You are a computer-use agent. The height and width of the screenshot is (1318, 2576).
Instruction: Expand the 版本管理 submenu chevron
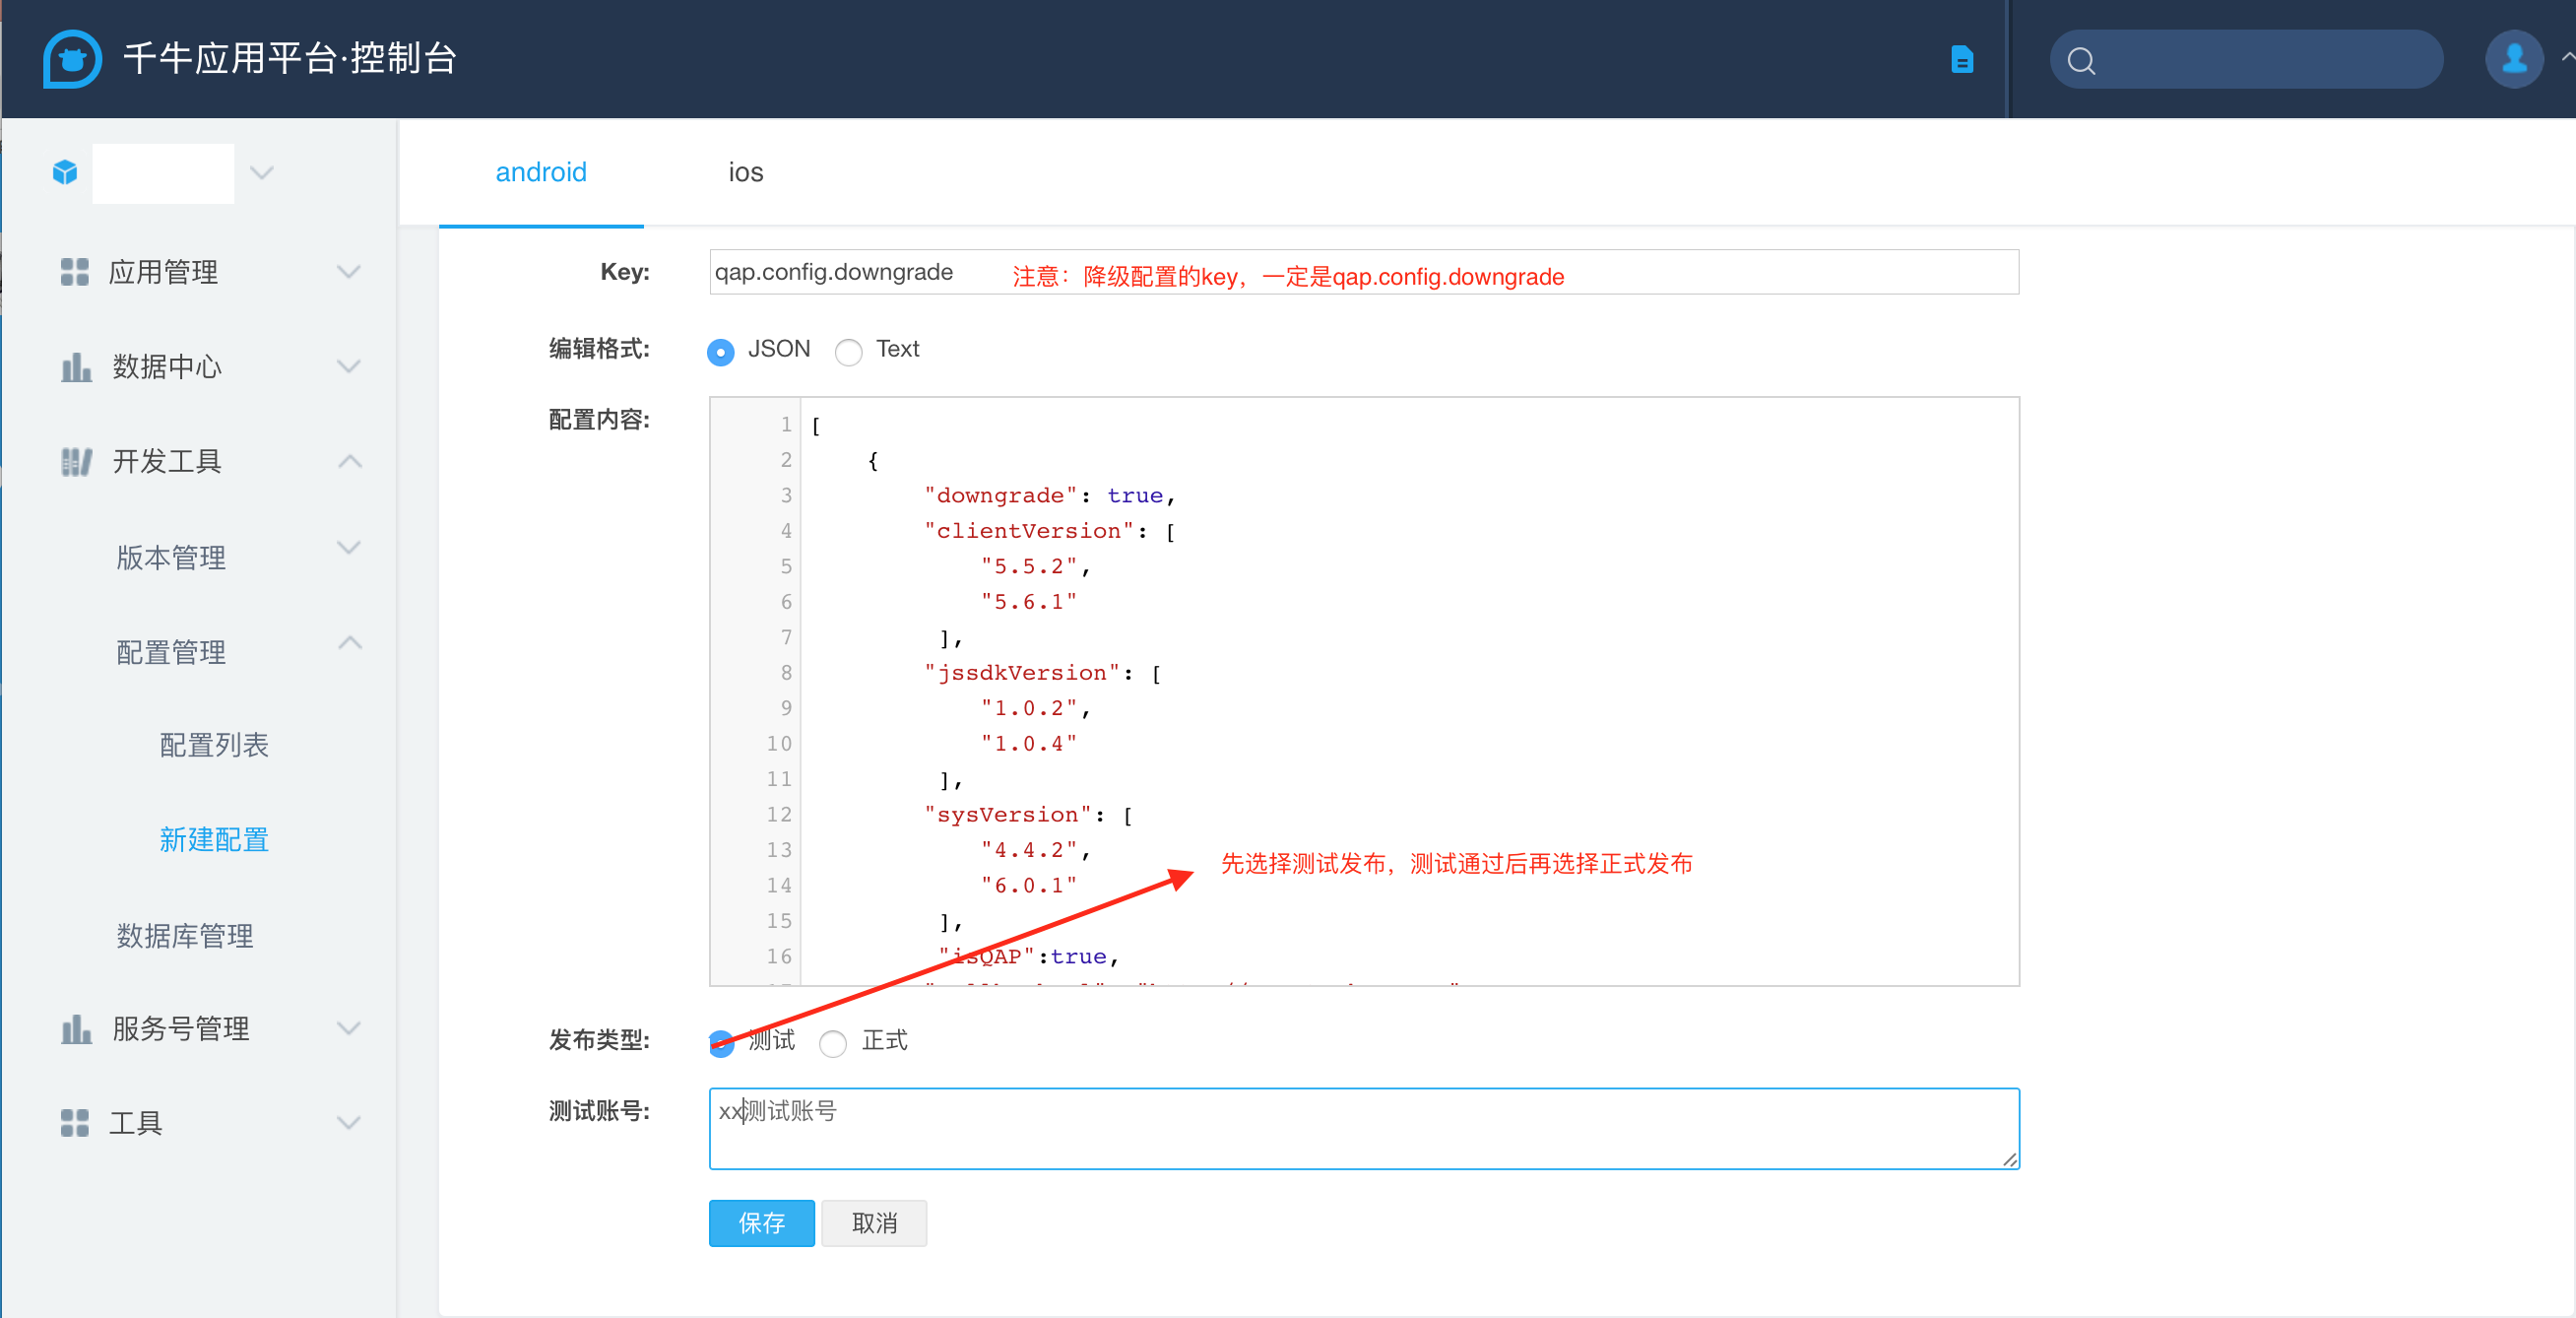tap(348, 548)
